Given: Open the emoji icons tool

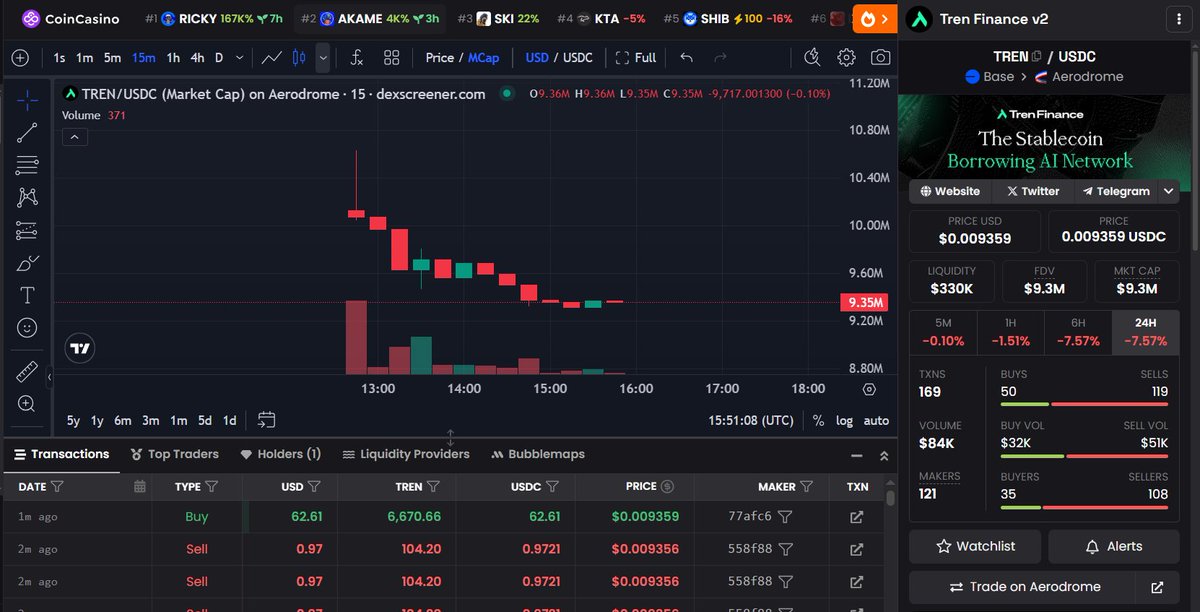Looking at the screenshot, I should pyautogui.click(x=27, y=328).
